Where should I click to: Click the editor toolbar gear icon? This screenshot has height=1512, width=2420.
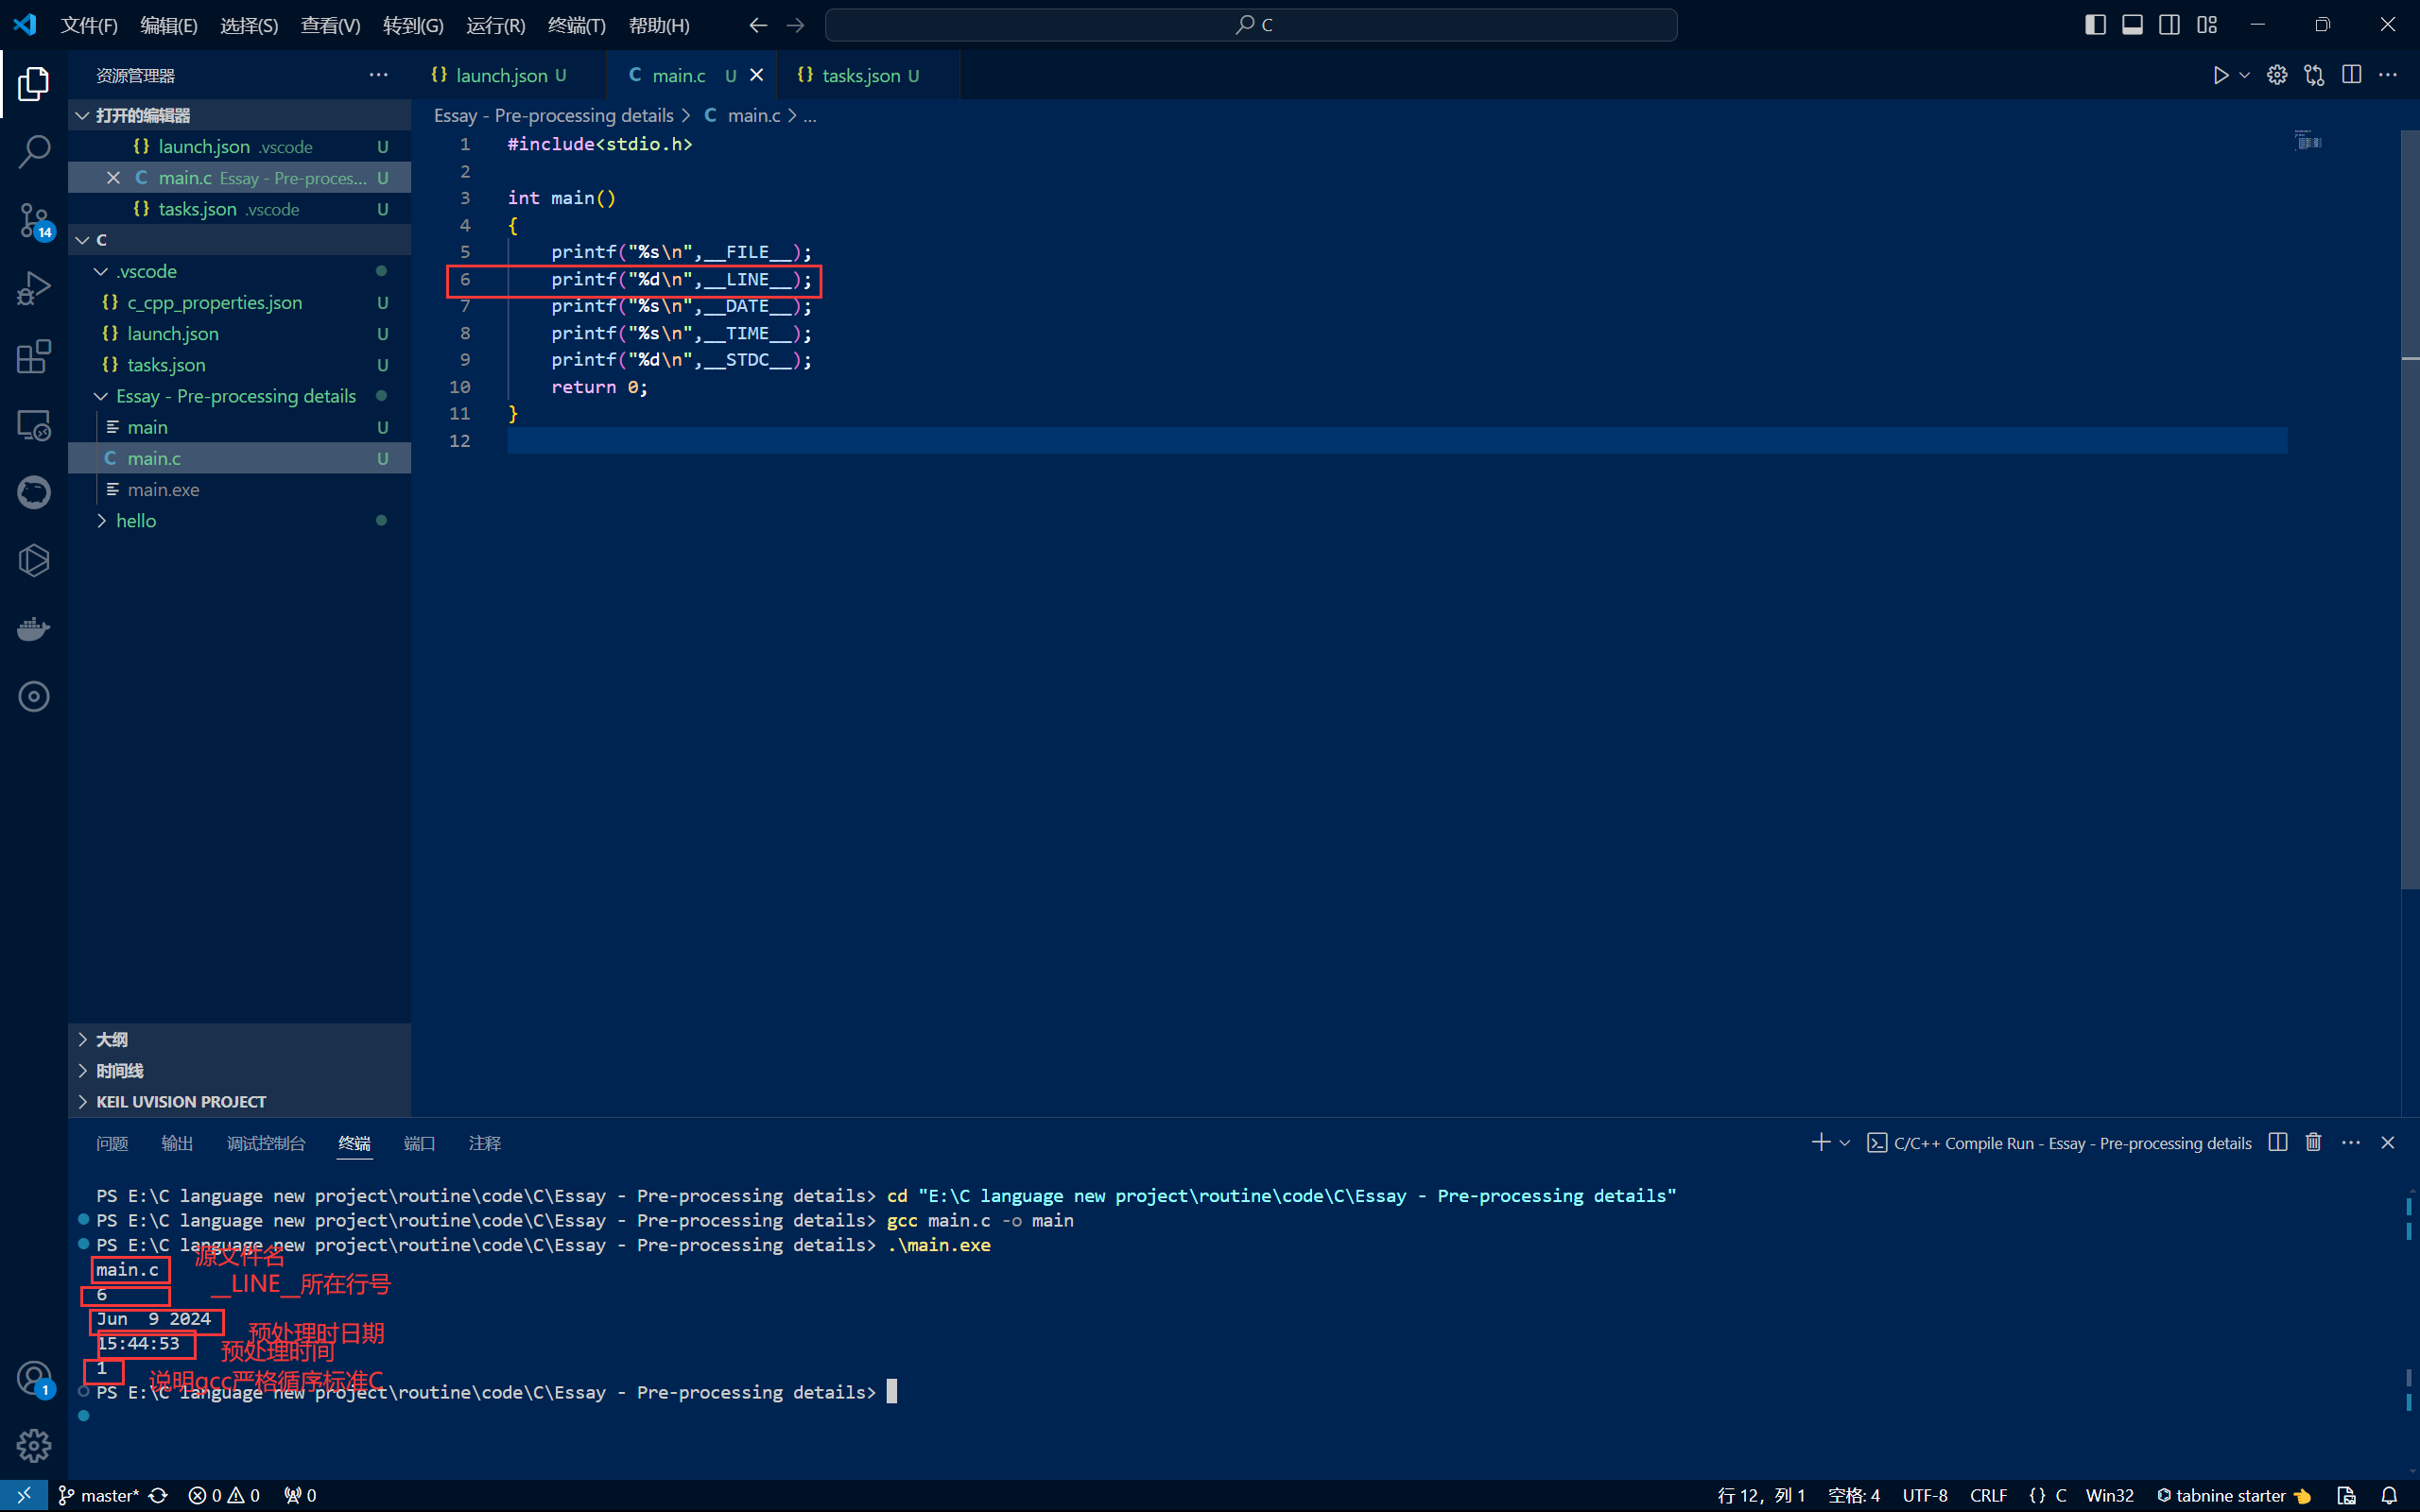tap(2277, 75)
